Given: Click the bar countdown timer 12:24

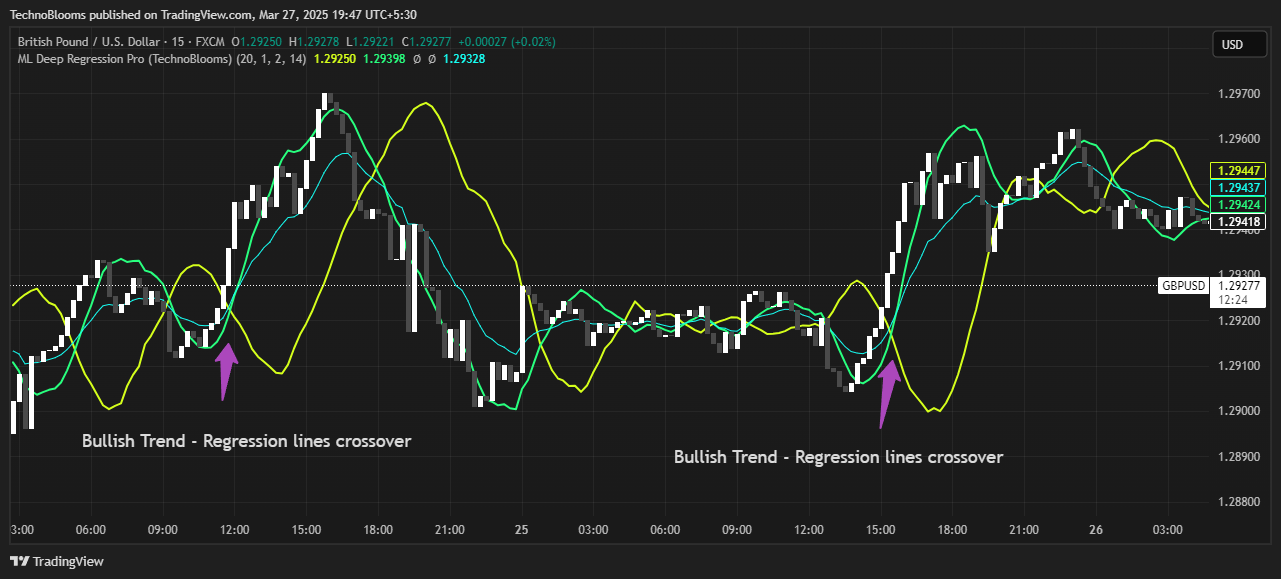Looking at the screenshot, I should click(x=1231, y=299).
